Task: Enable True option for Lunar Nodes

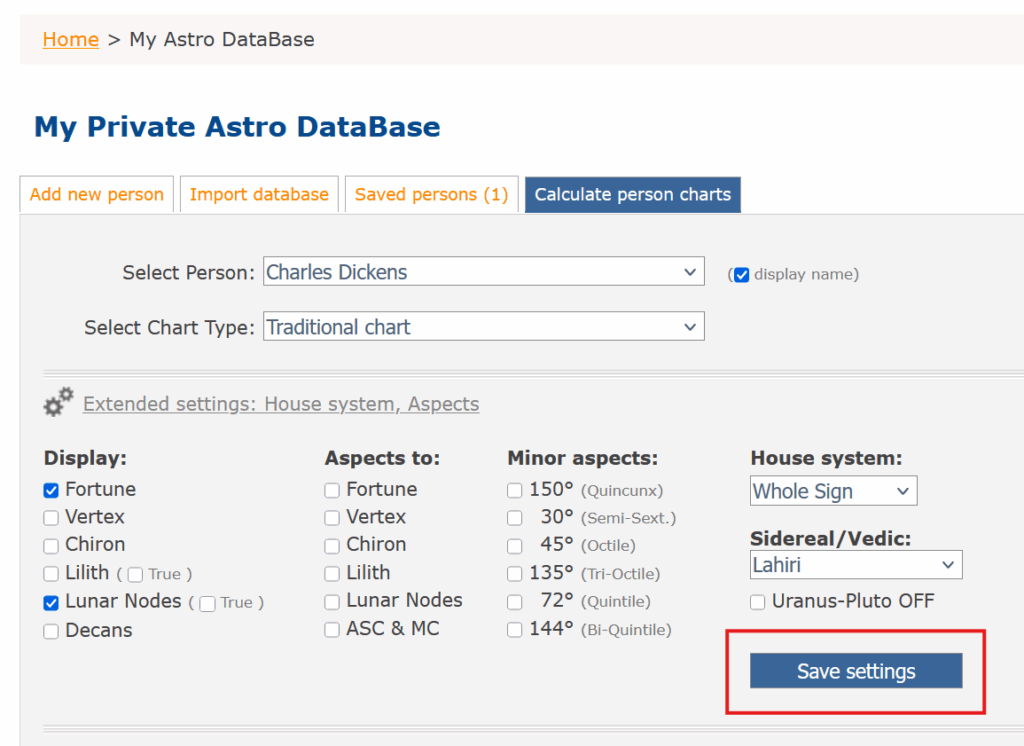Action: coord(207,603)
